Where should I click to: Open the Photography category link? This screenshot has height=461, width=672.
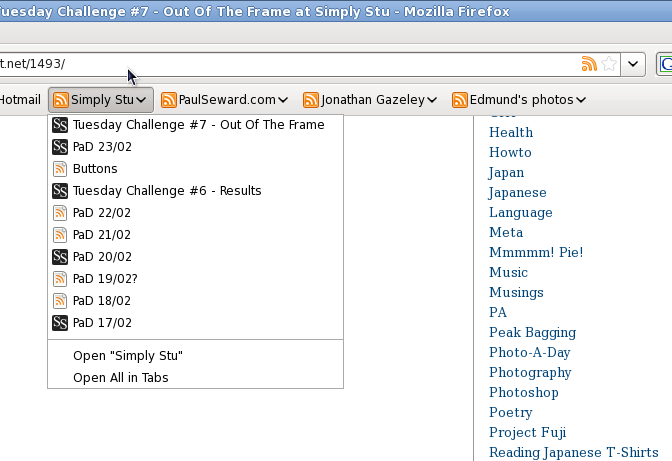point(530,372)
